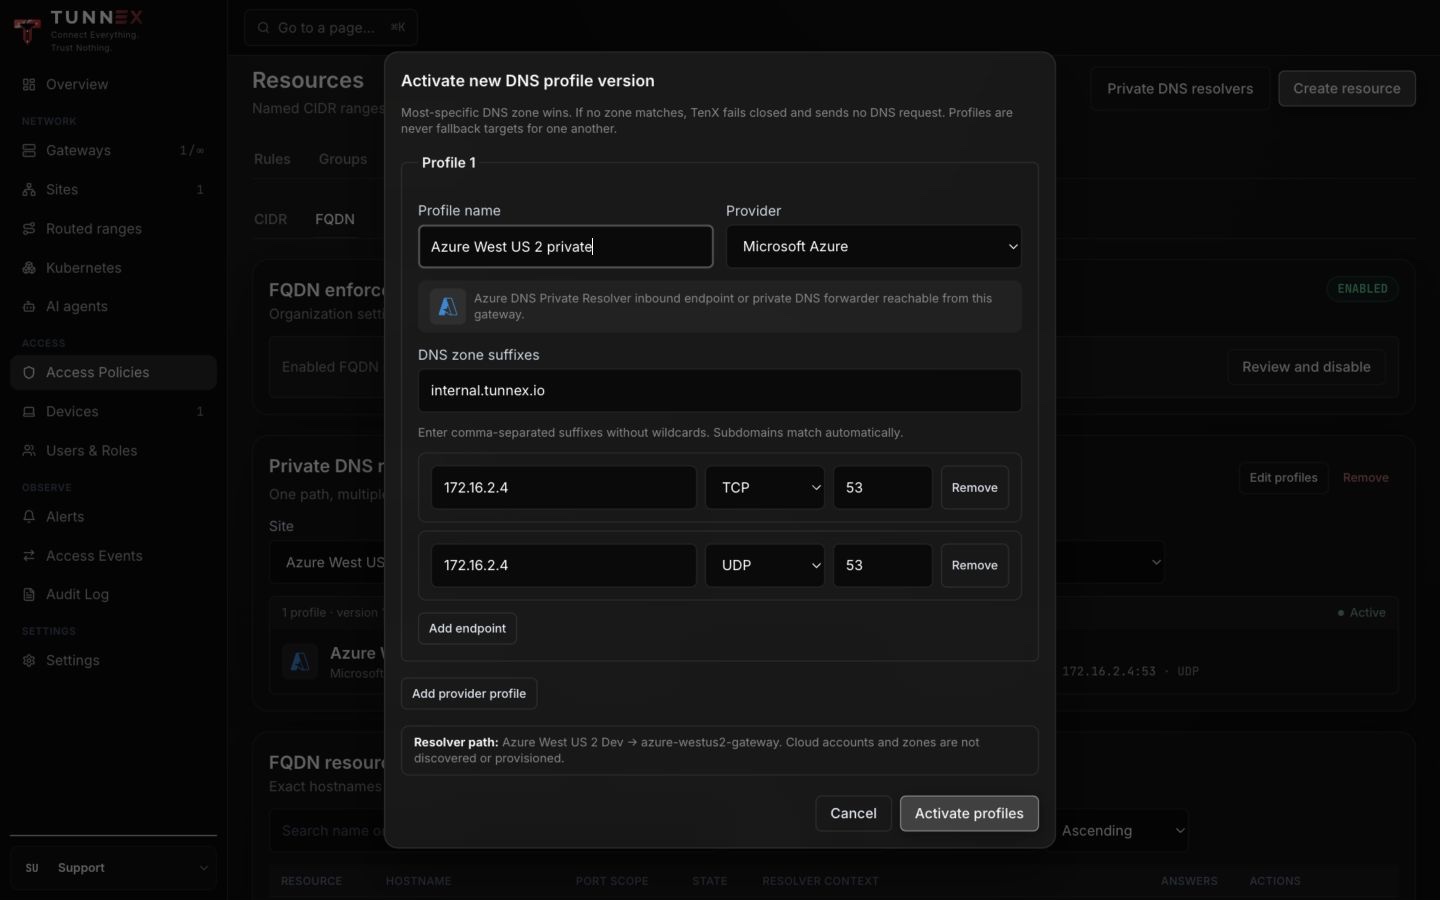The width and height of the screenshot is (1440, 900).
Task: Click the Kubernetes sidebar icon
Action: (29, 268)
